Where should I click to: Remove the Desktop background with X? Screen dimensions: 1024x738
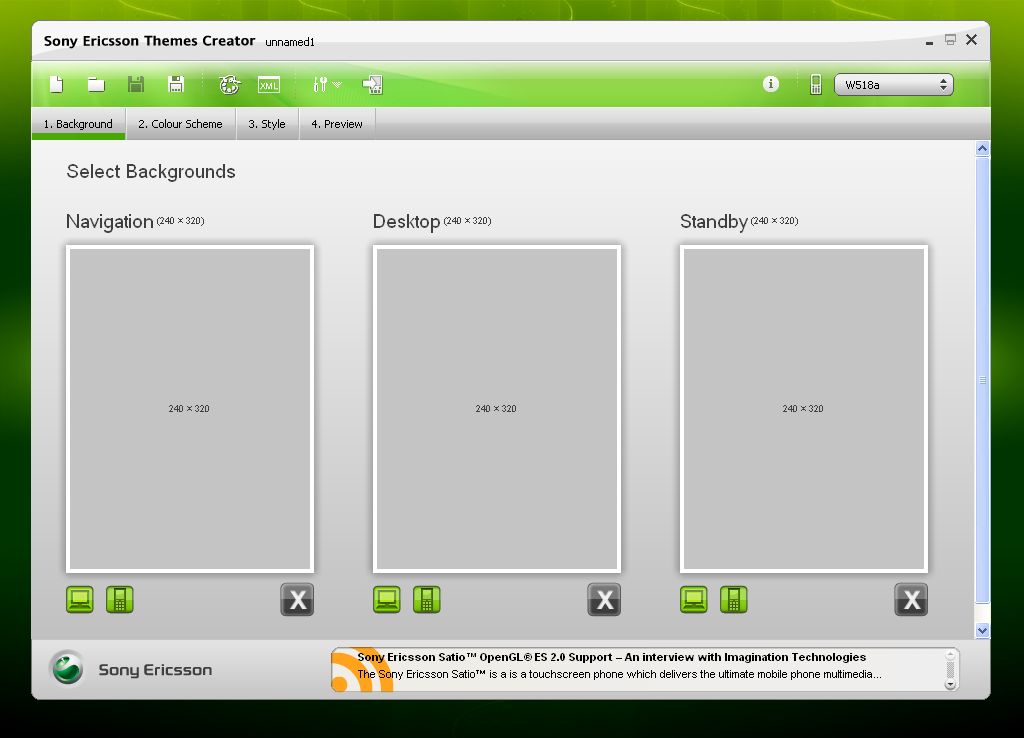pos(604,600)
